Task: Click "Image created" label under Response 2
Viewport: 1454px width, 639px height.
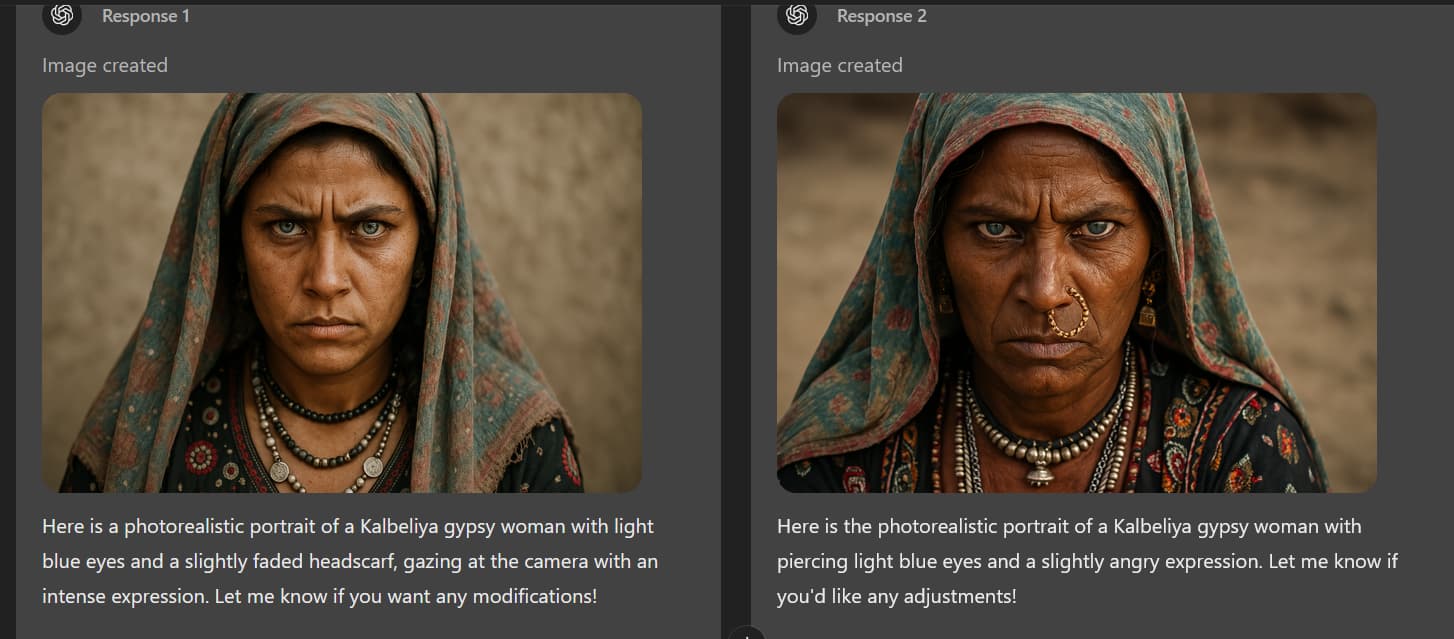Action: (x=840, y=65)
